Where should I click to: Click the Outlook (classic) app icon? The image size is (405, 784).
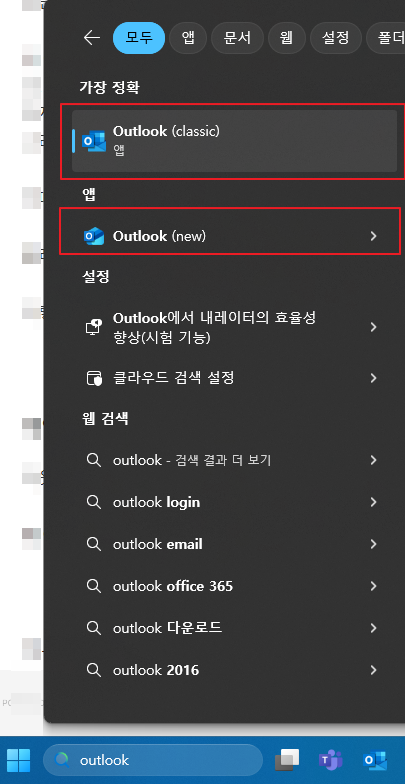94,141
